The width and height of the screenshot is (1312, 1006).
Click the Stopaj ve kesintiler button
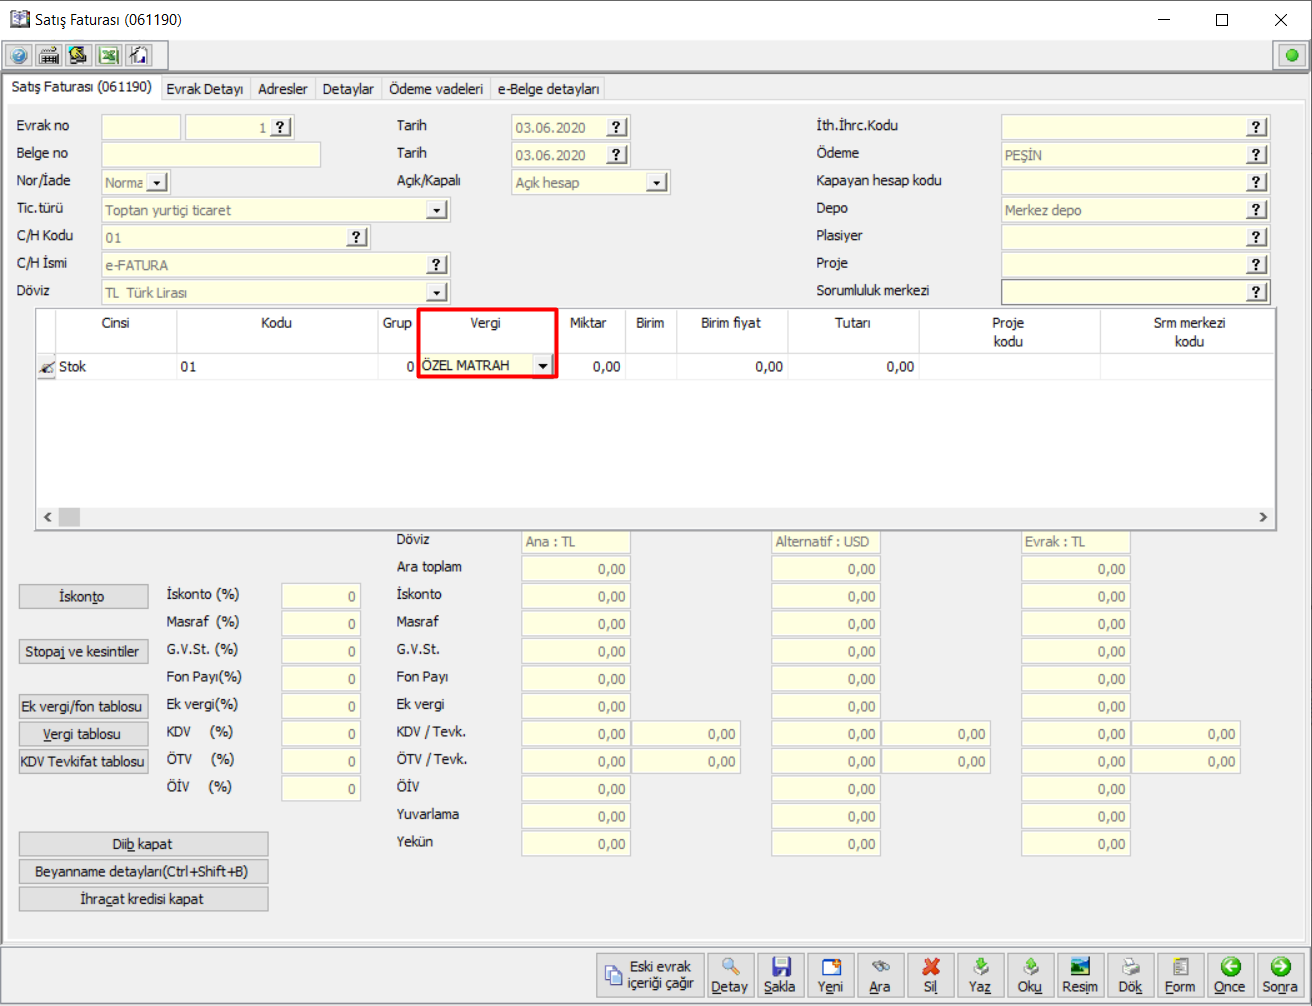[x=82, y=652]
